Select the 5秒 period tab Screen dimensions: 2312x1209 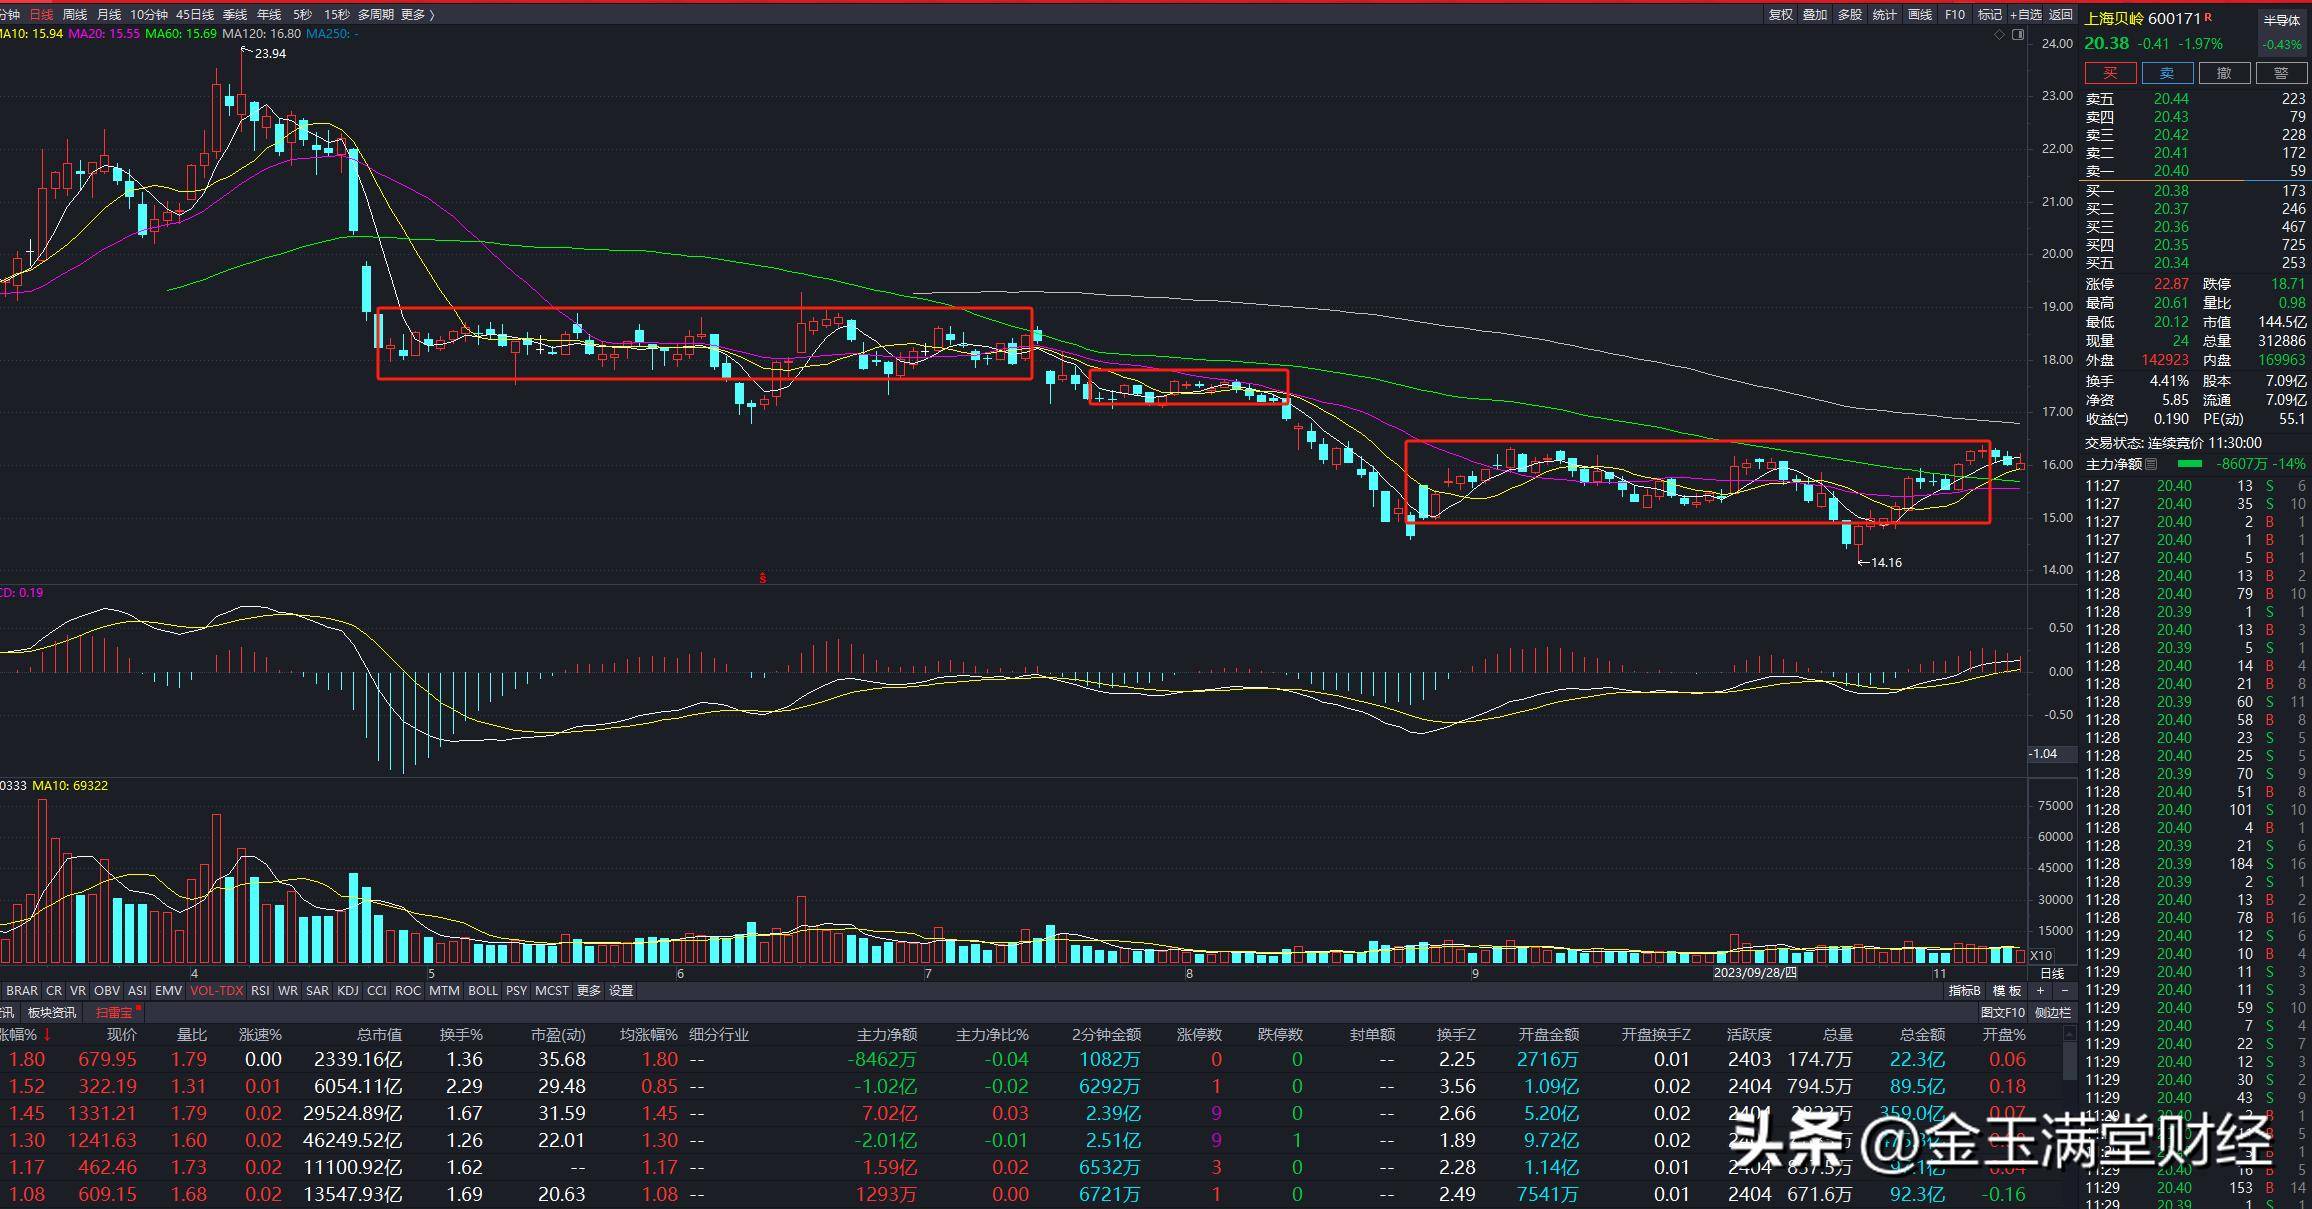click(x=302, y=15)
